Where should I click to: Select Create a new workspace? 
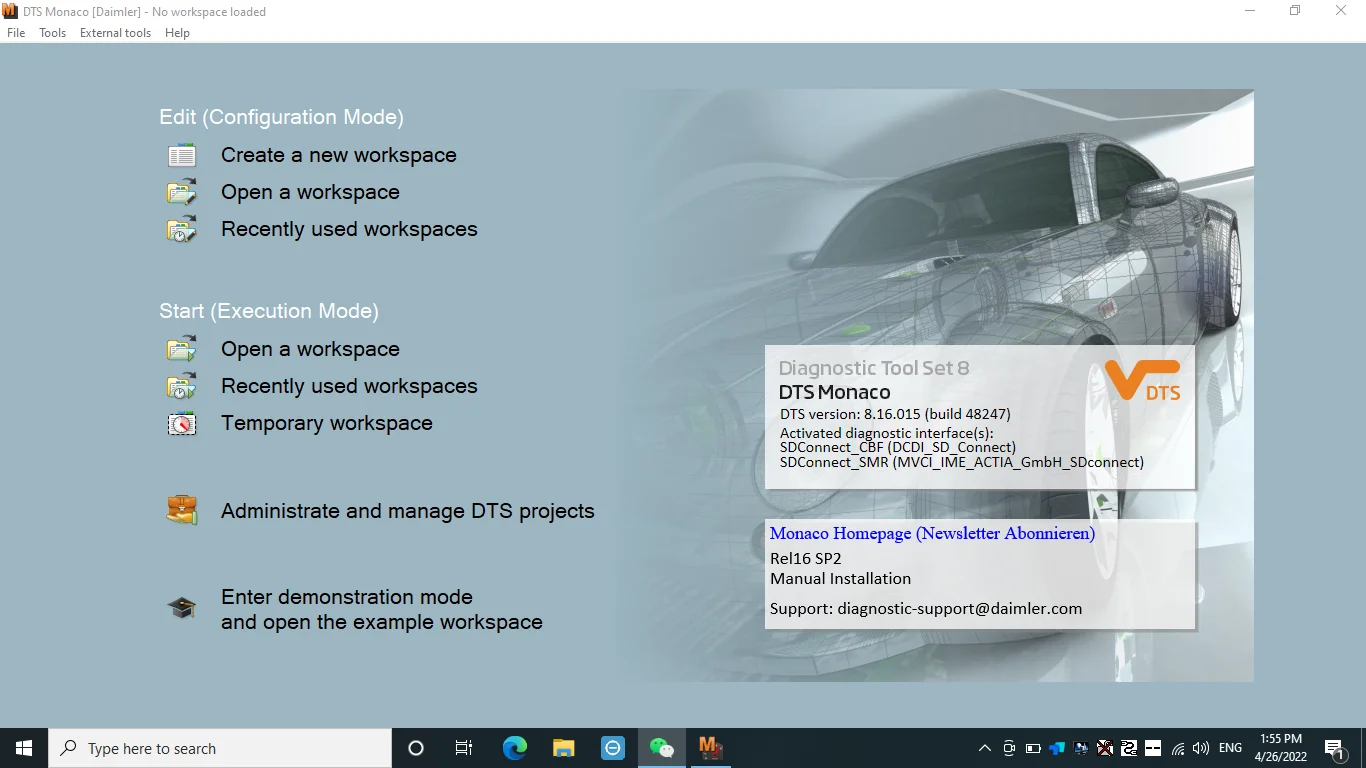click(x=339, y=155)
